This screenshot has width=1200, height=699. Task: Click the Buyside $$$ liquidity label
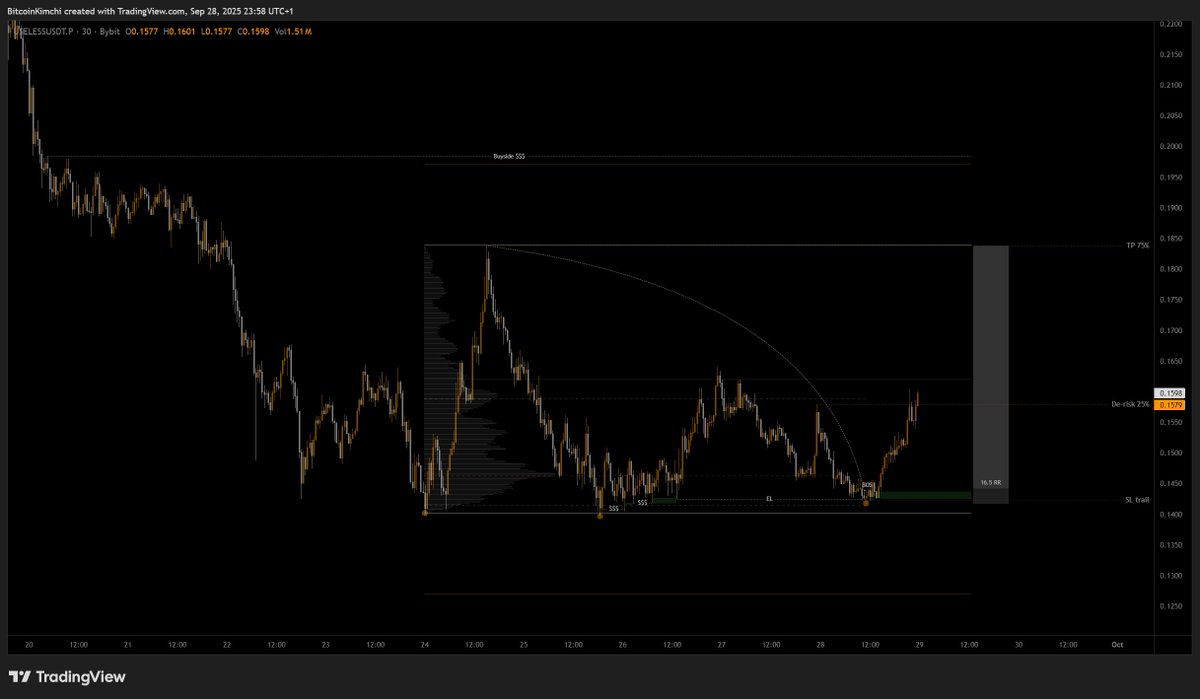(511, 156)
